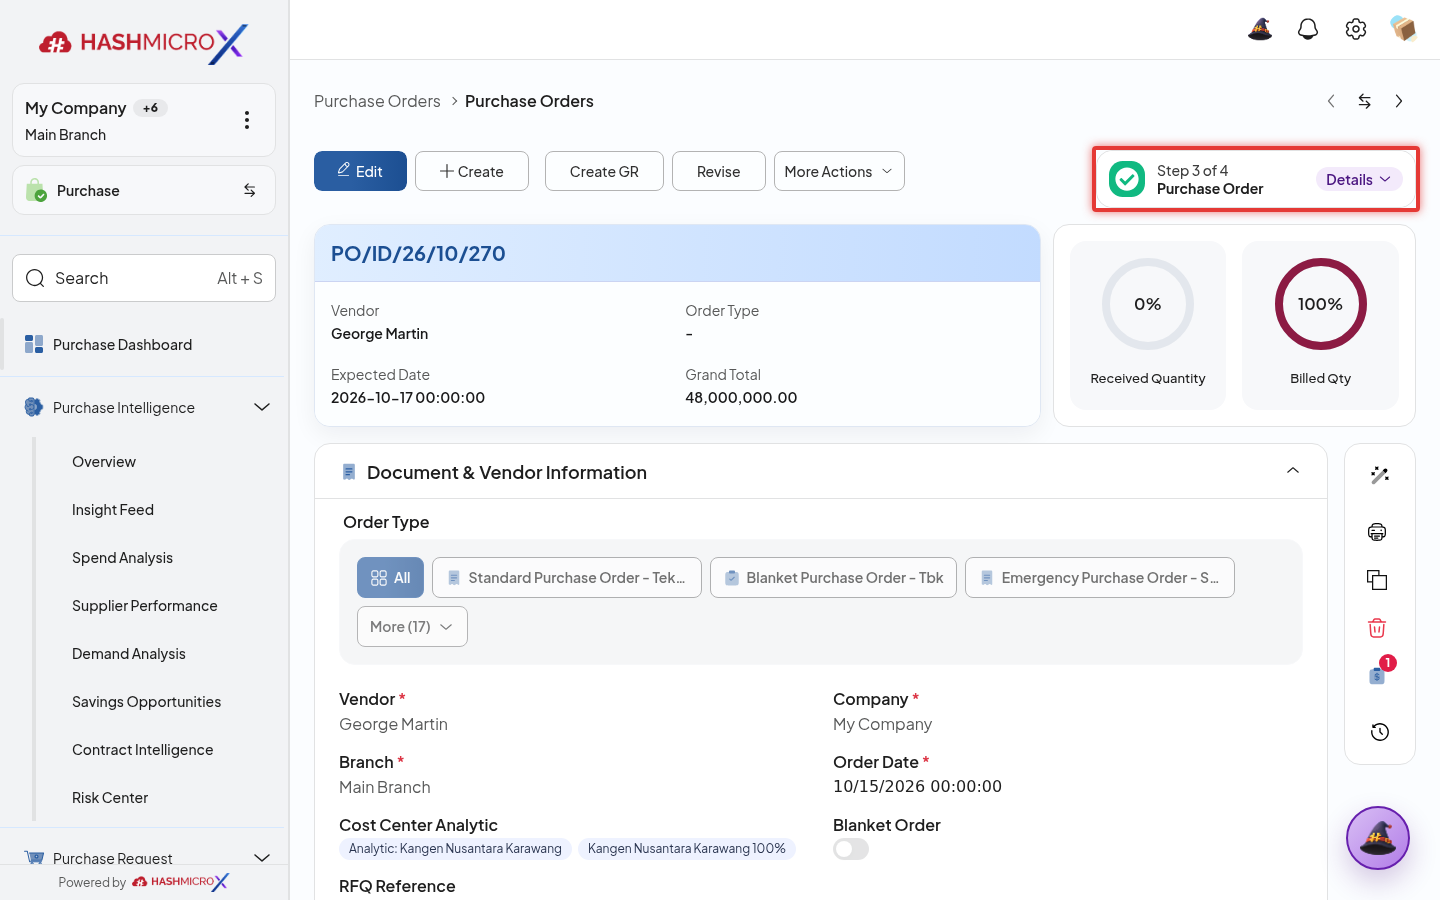Toggle the Blanket Order switch

(851, 849)
